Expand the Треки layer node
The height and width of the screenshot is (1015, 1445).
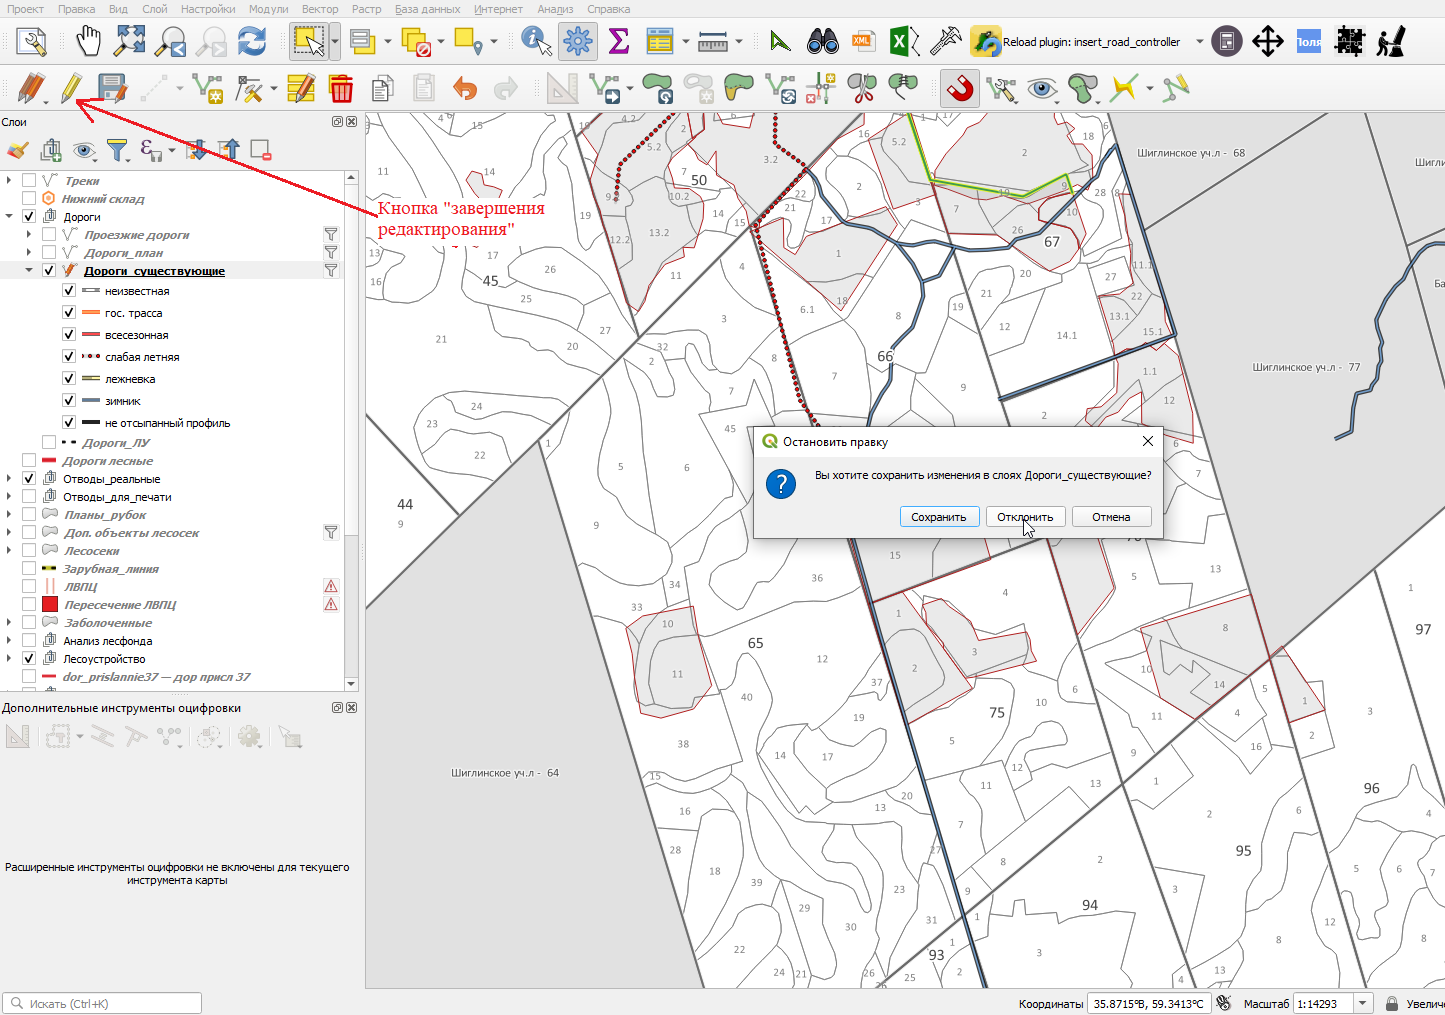[x=9, y=181]
